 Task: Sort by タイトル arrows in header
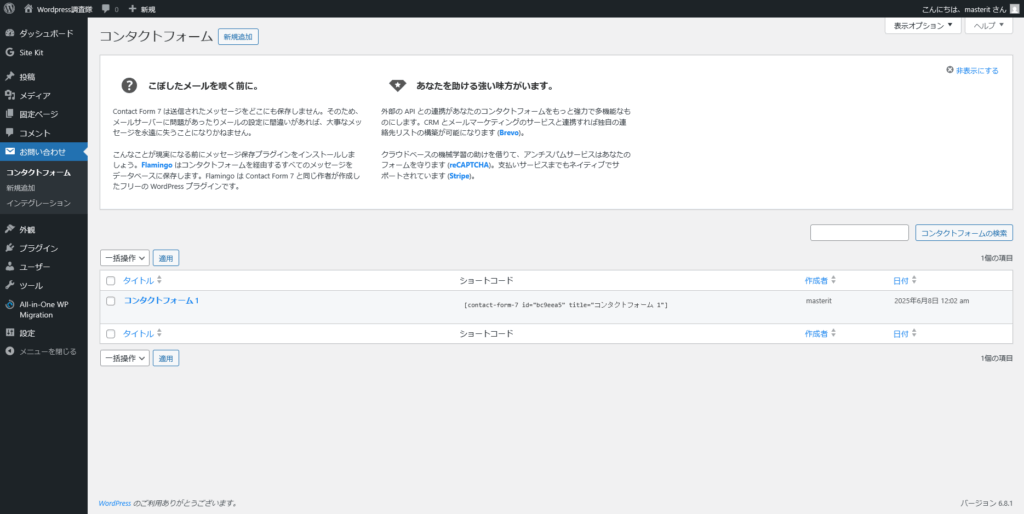(159, 281)
